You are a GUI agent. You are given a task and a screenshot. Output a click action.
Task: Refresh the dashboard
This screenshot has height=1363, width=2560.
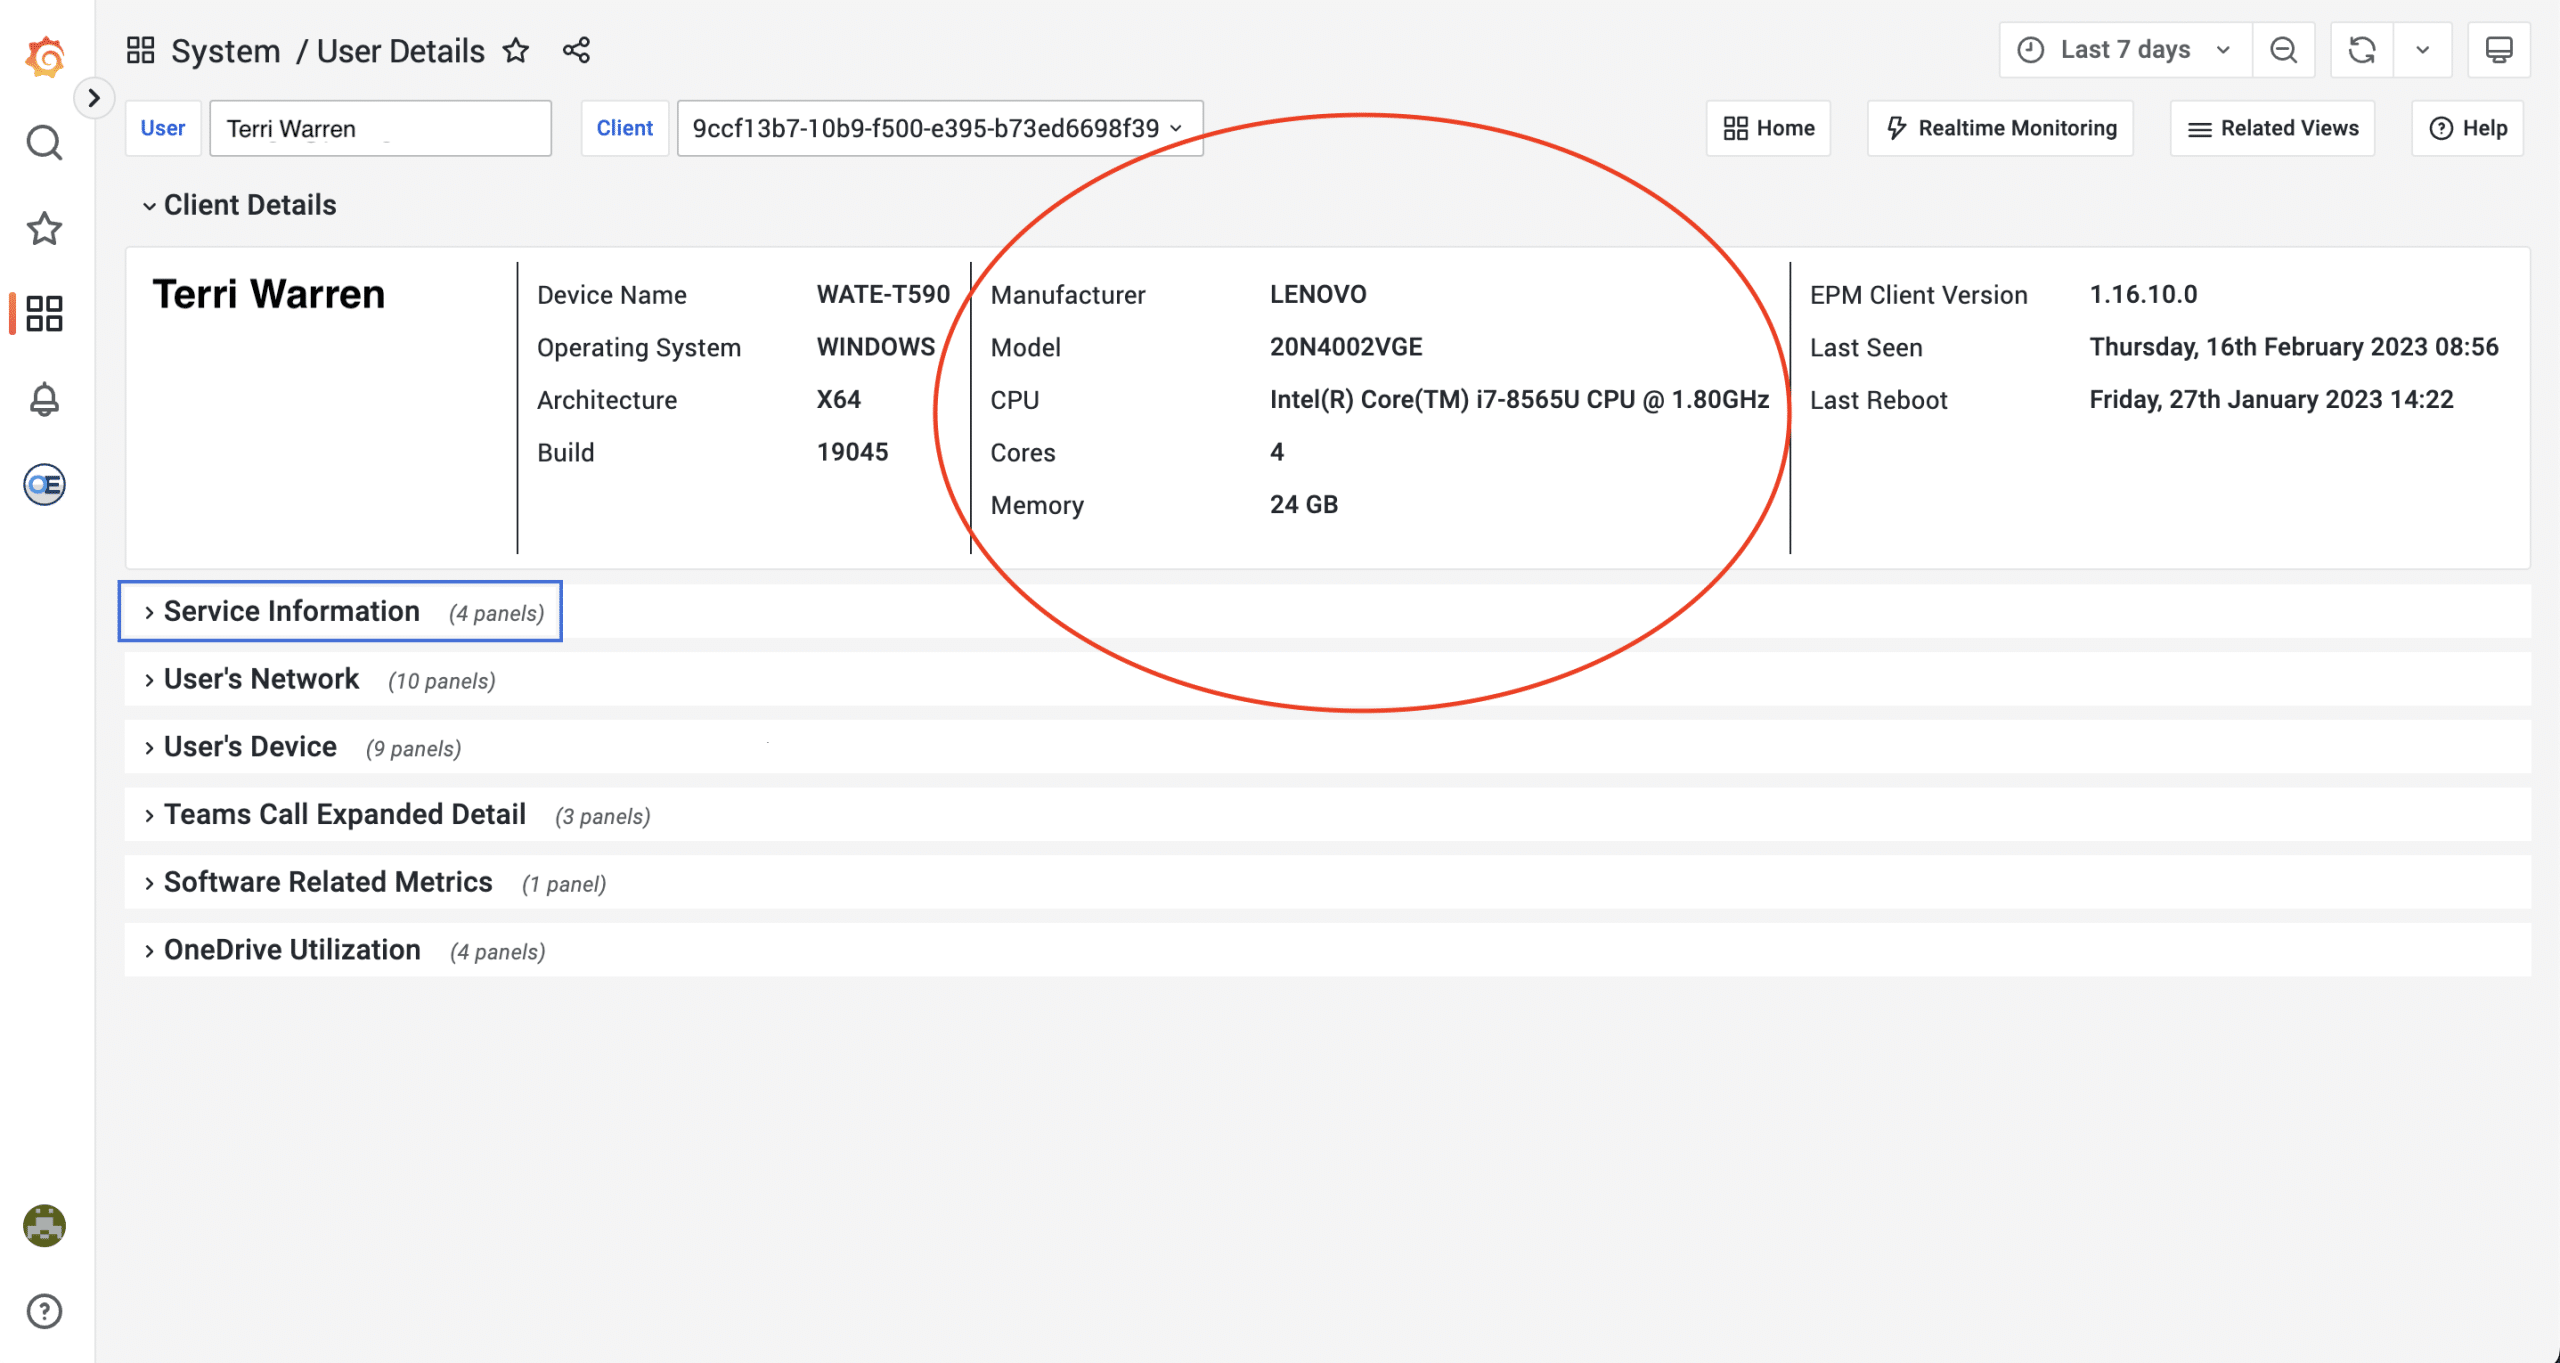pyautogui.click(x=2362, y=50)
